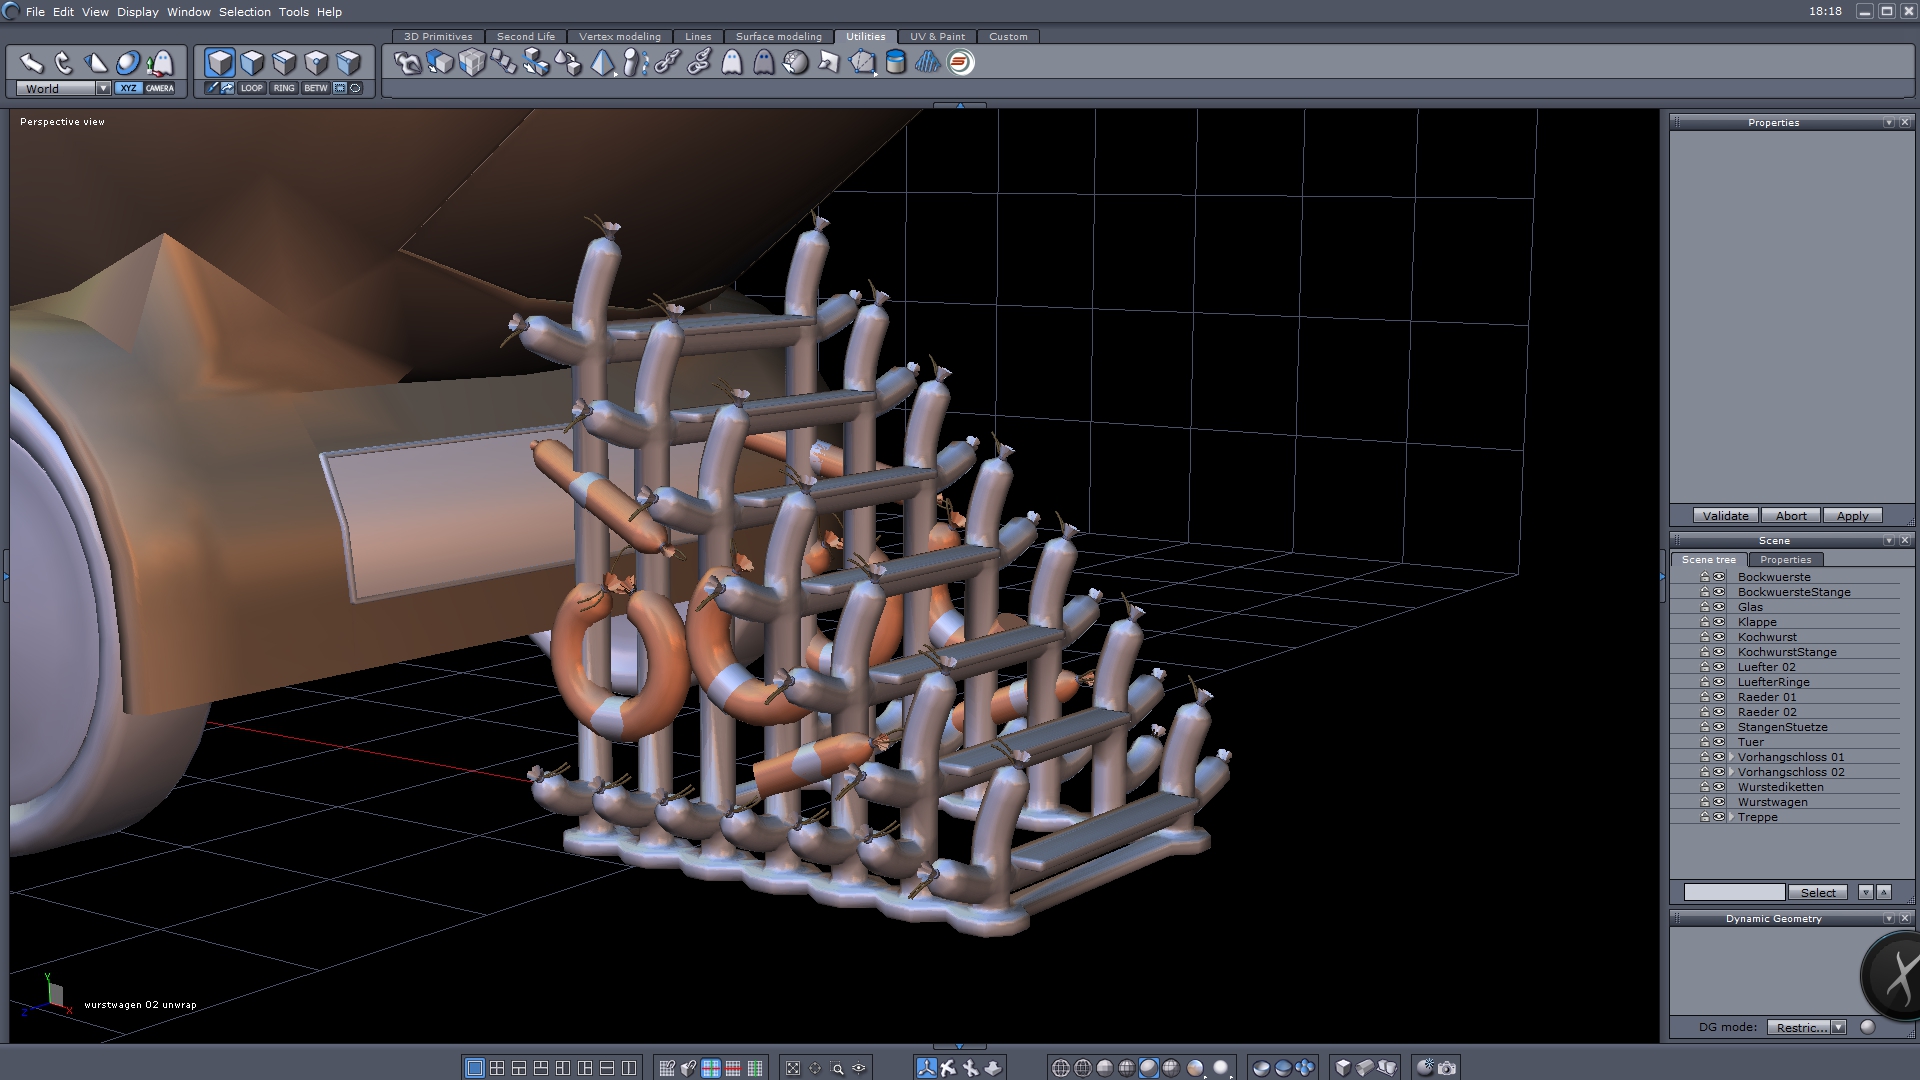Click the scene search input field
This screenshot has width=1920, height=1080.
pos(1734,892)
